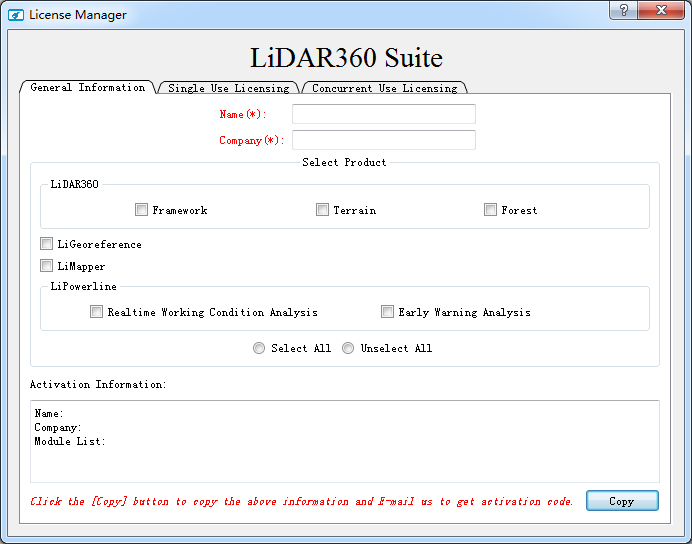692x544 pixels.
Task: Open the Single Use Licensing tab
Action: pyautogui.click(x=229, y=89)
